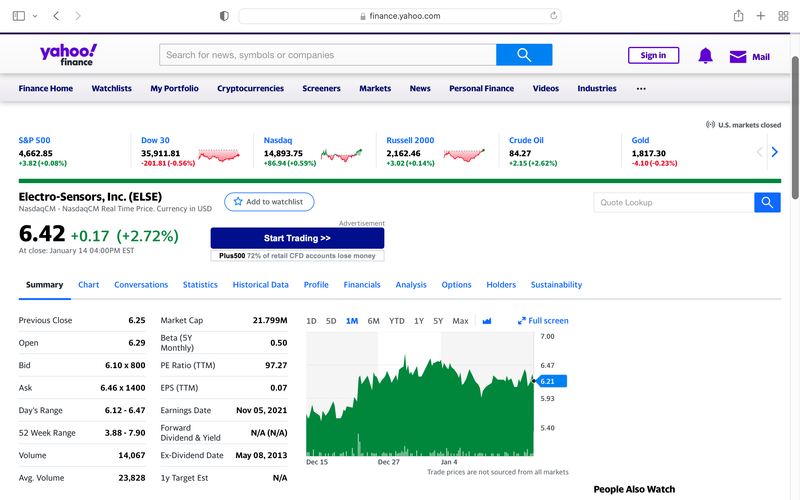Switch to the Conversations tab
Screen dimensions: 800x500
pyautogui.click(x=141, y=285)
